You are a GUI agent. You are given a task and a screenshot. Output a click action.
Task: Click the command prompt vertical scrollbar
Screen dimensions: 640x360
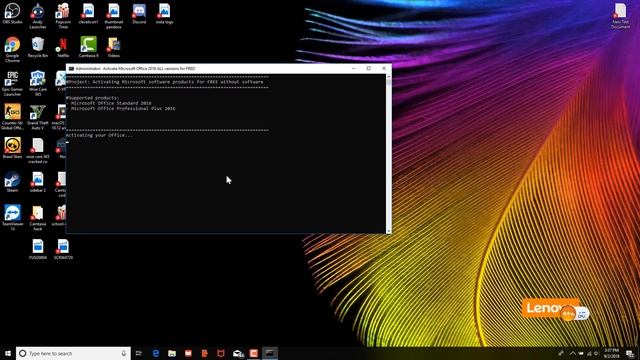[x=388, y=153]
